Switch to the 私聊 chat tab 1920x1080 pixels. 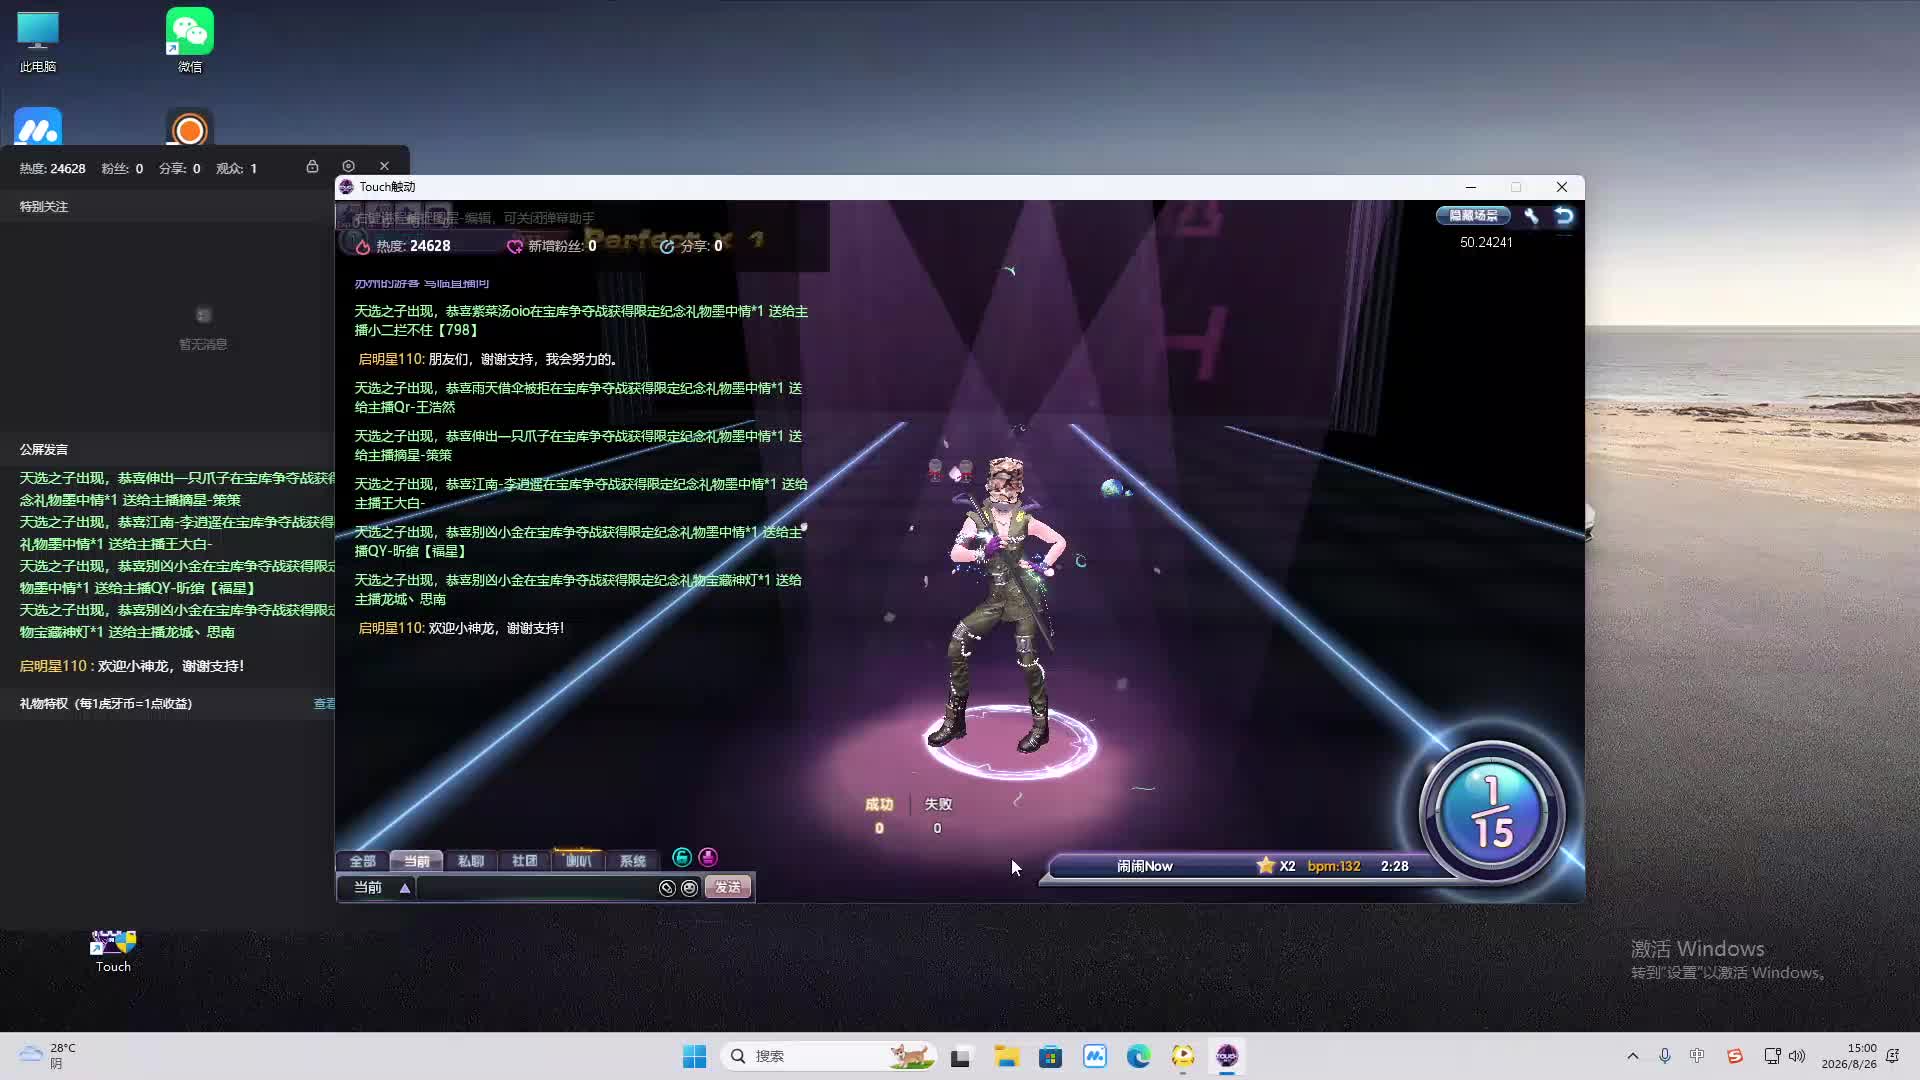pos(471,861)
